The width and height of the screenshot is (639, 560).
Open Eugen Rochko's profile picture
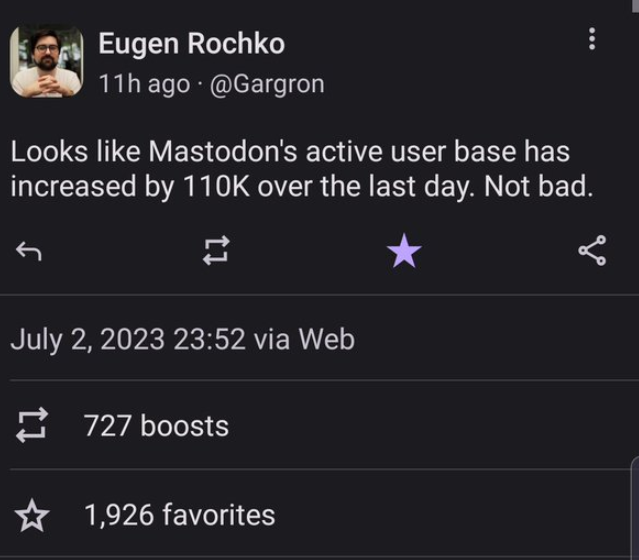(46, 61)
